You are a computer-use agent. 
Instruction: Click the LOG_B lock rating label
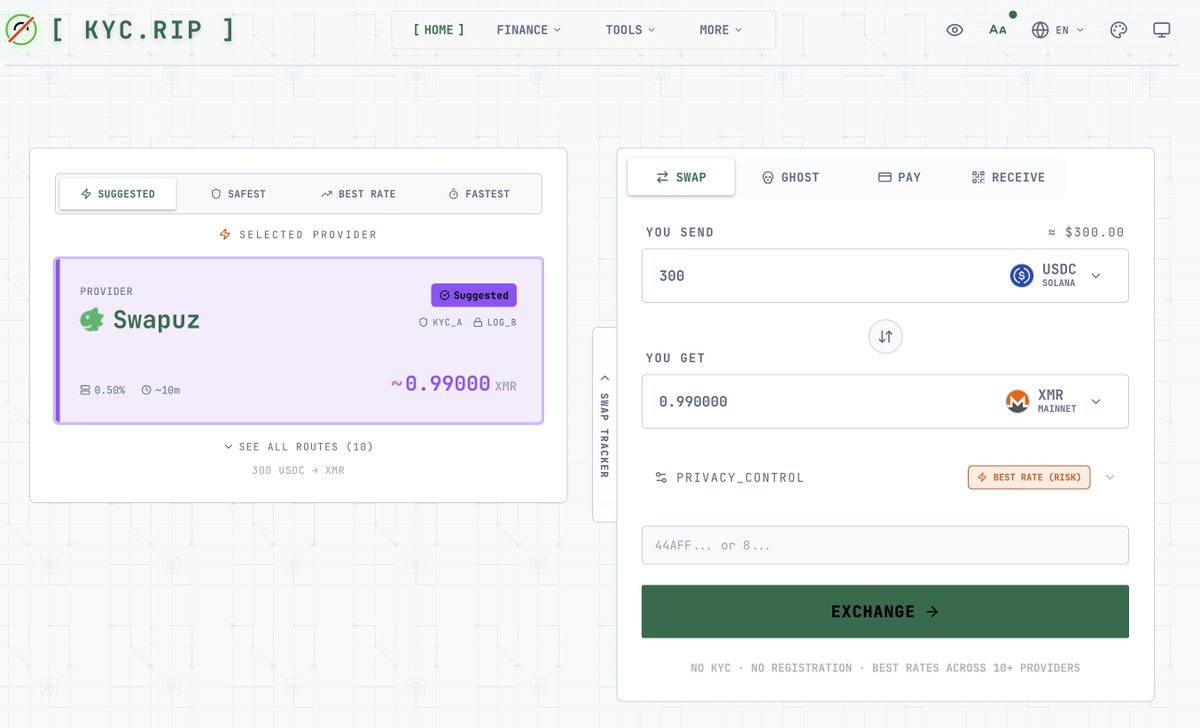tap(495, 323)
